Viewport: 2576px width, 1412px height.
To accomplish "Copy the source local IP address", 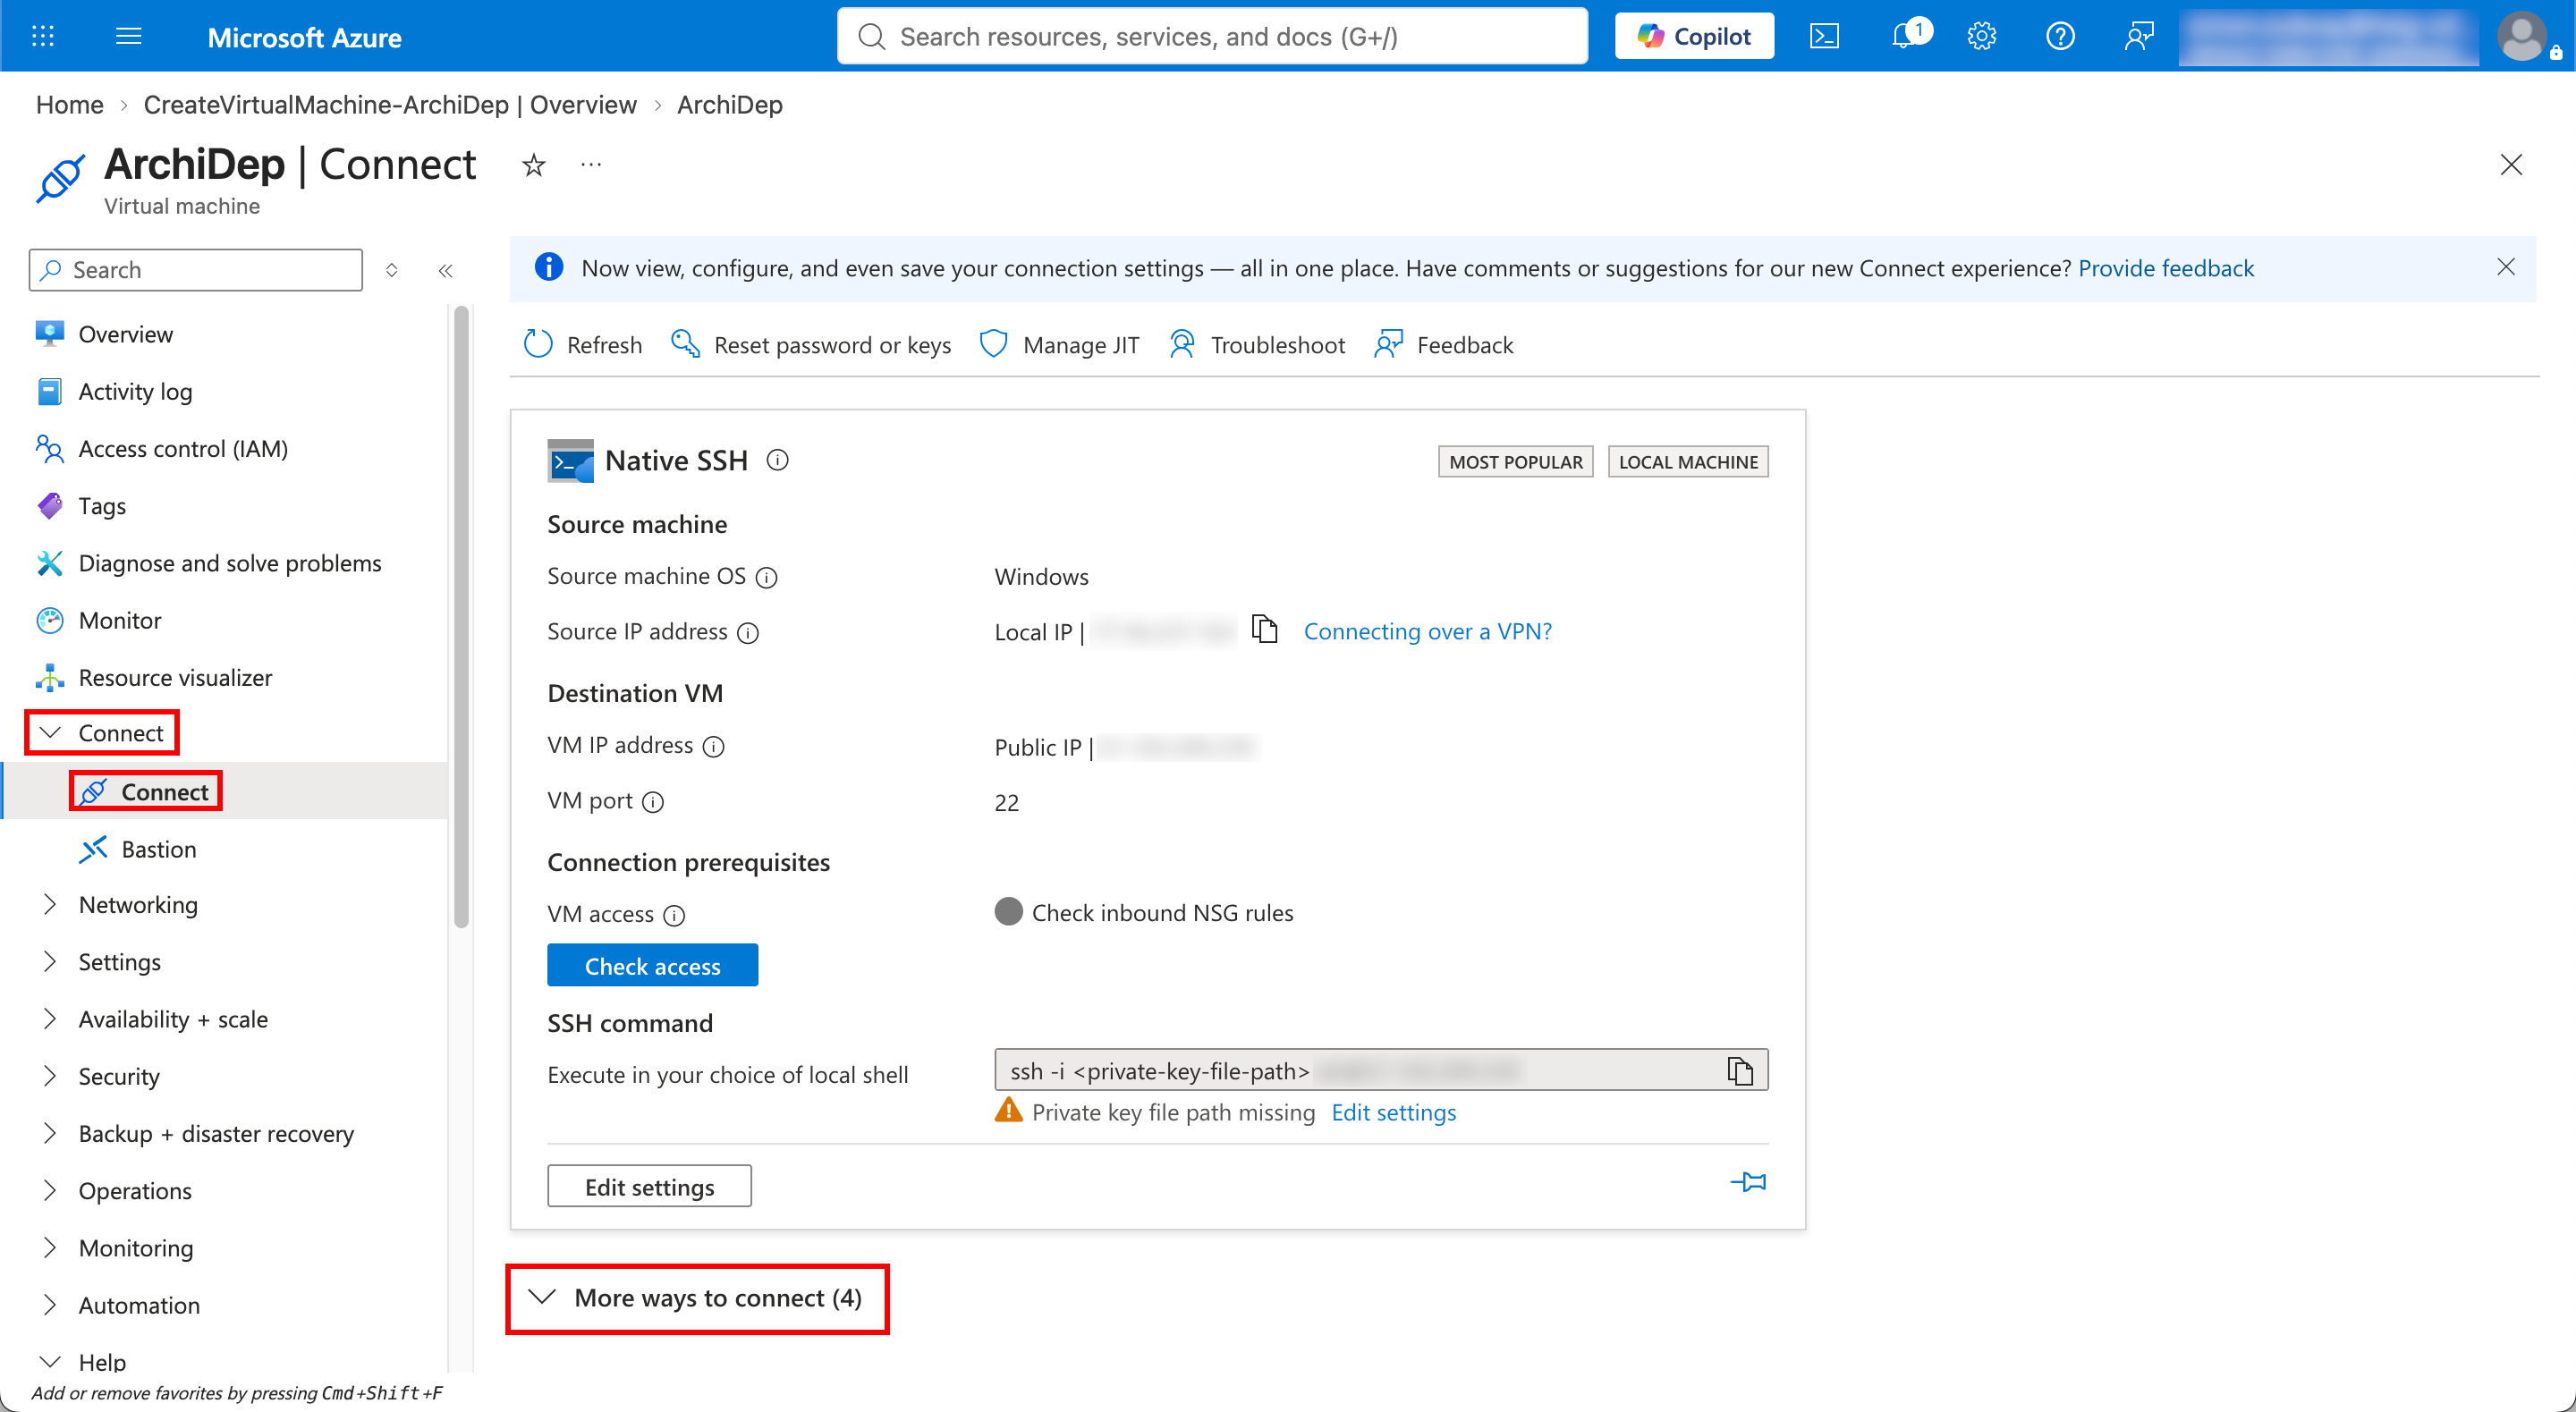I will [1265, 630].
